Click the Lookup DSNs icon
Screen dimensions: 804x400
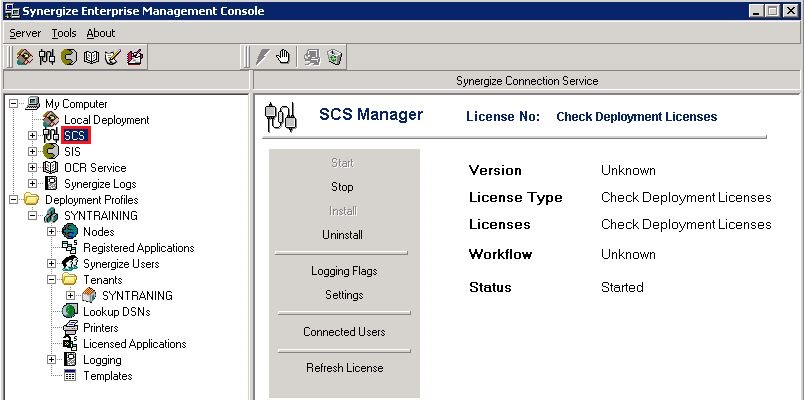[70, 311]
